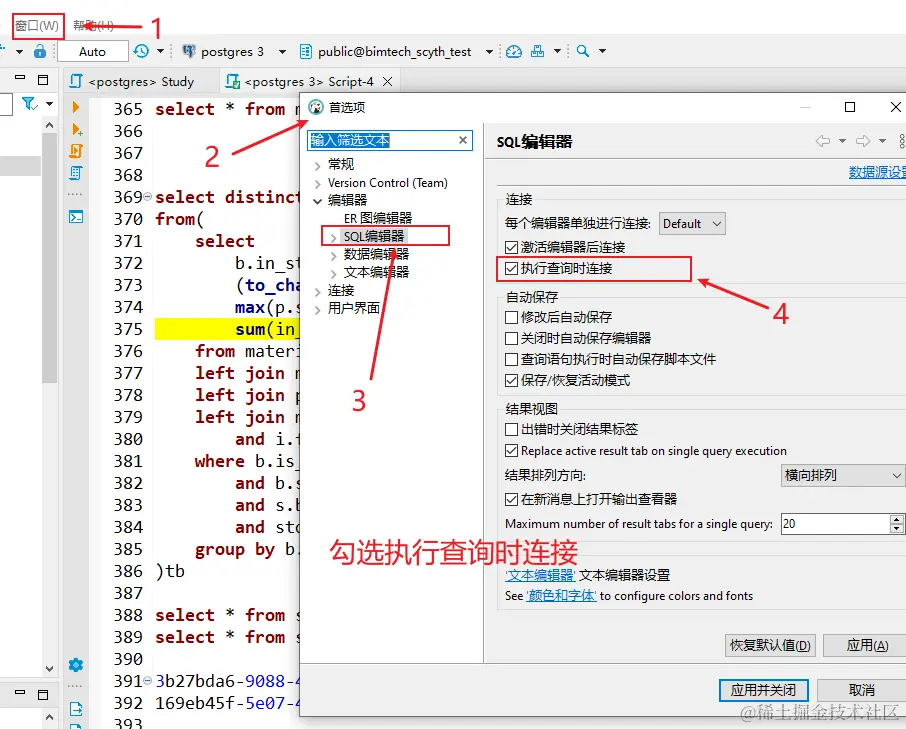Clear the preferences filter text
The width and height of the screenshot is (906, 729).
[463, 140]
